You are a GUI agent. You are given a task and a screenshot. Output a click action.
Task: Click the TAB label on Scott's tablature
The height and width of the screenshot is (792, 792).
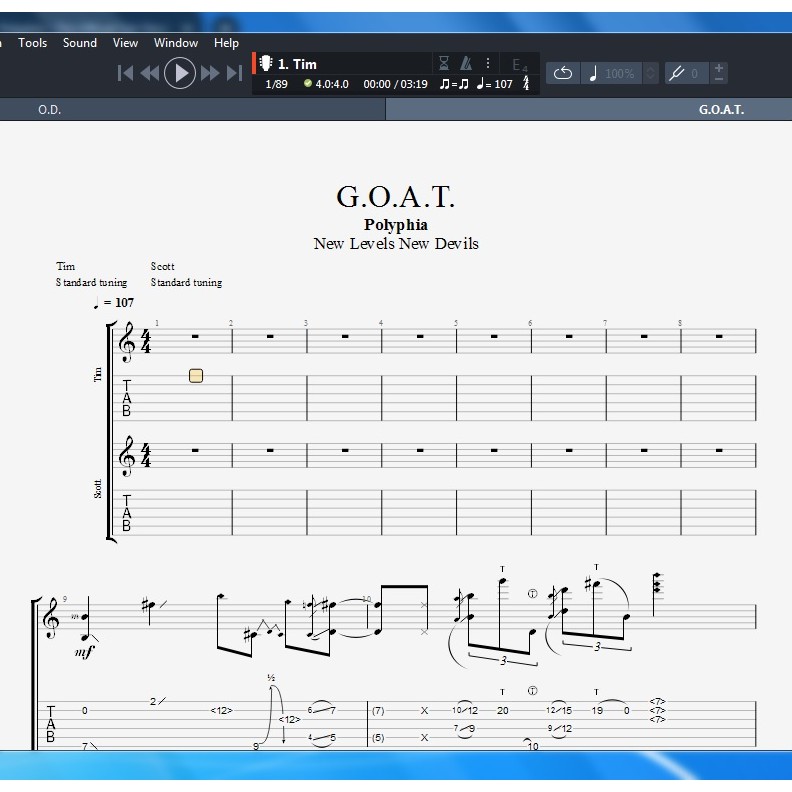pos(126,513)
